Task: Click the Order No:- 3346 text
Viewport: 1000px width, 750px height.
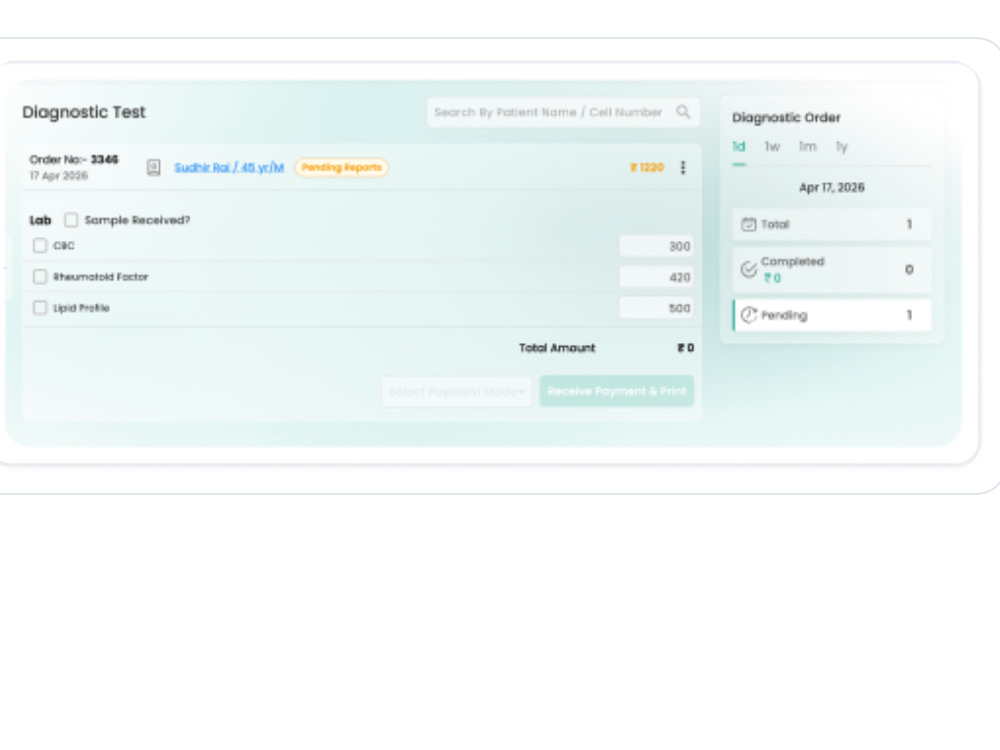Action: (74, 159)
